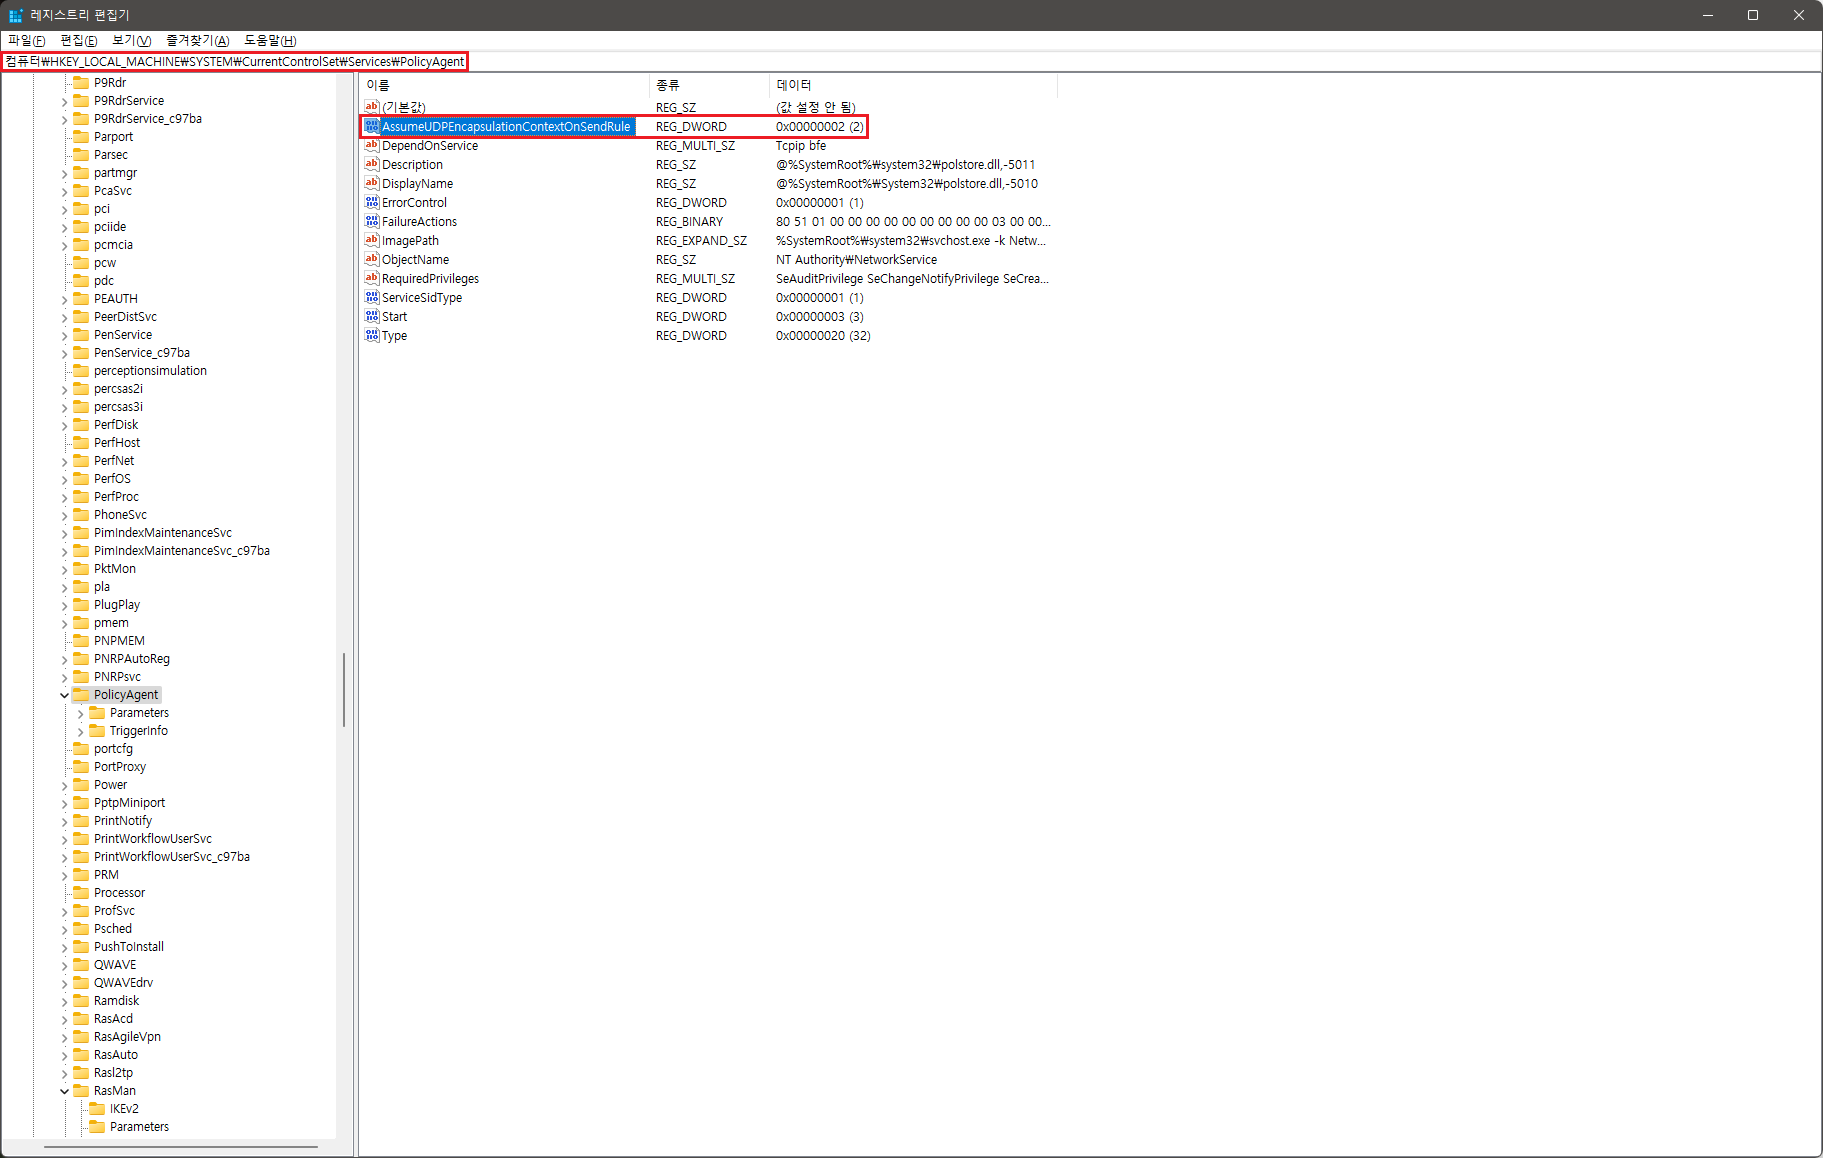This screenshot has width=1823, height=1158.
Task: Expand the RasAuto key
Action: [x=65, y=1055]
